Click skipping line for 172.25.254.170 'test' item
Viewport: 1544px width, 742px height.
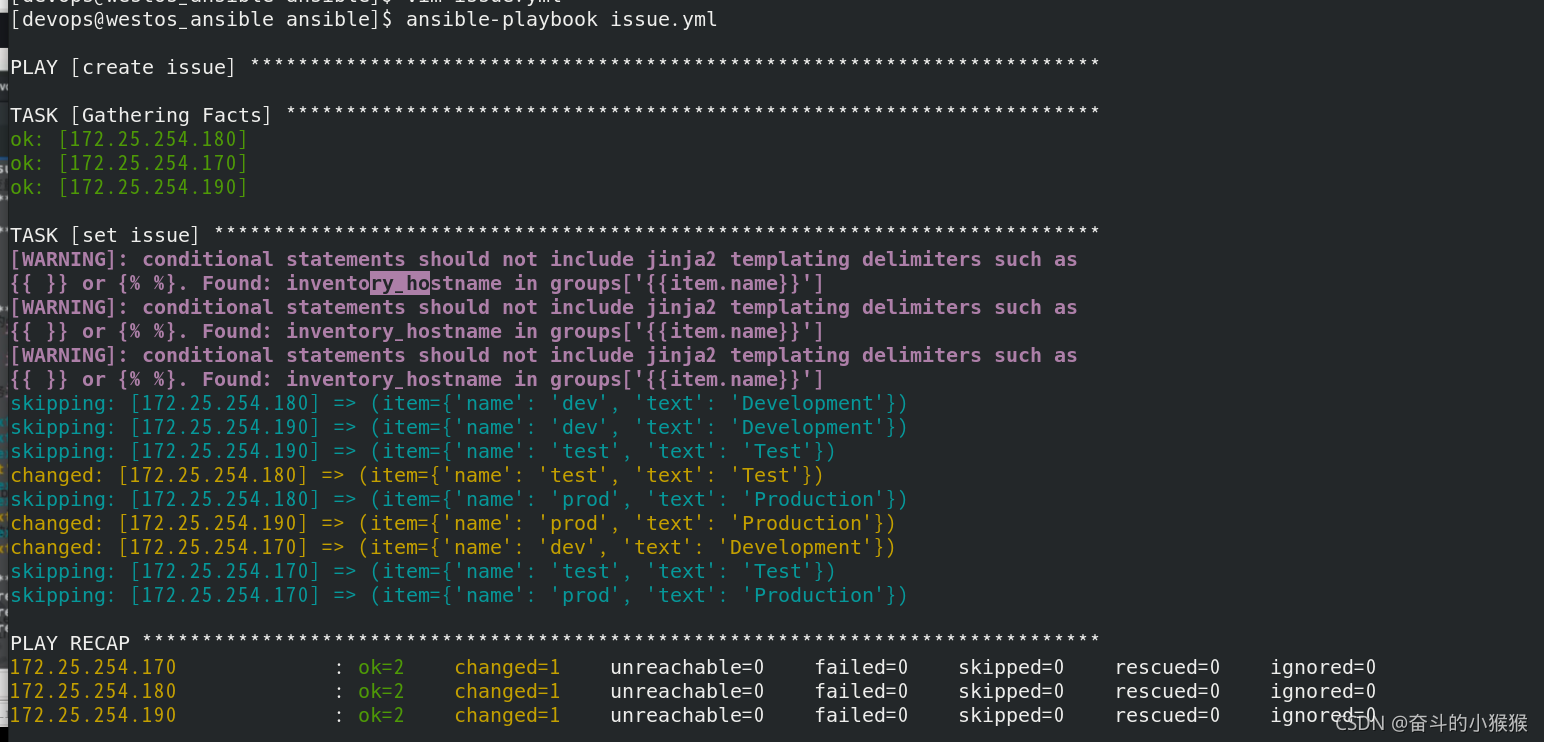click(x=423, y=572)
